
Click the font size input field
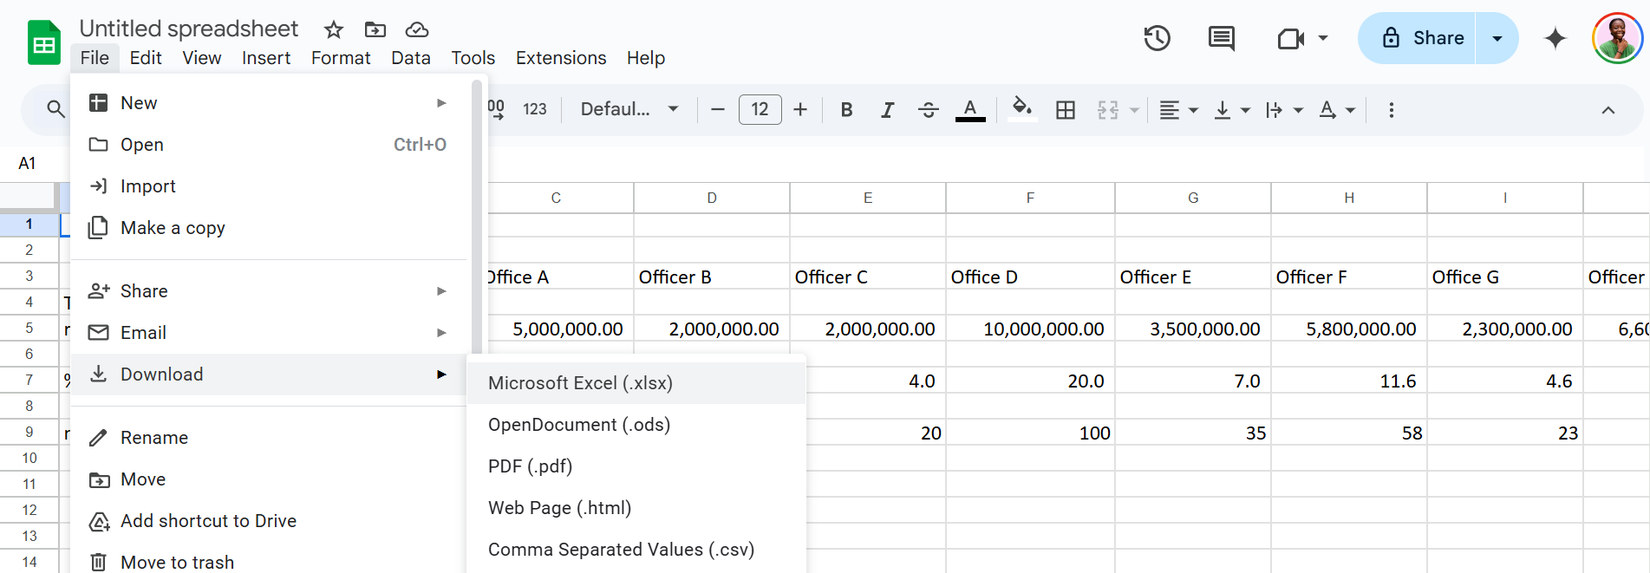pyautogui.click(x=760, y=110)
